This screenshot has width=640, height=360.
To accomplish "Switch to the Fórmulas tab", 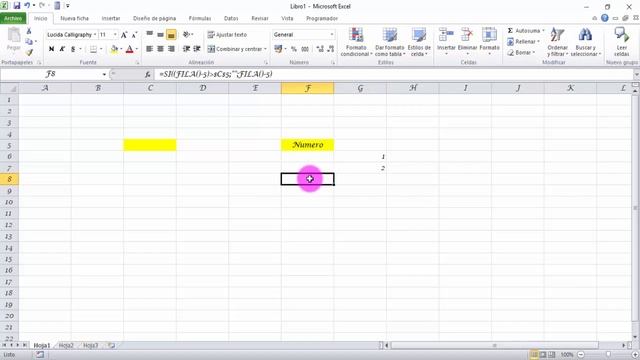I will pyautogui.click(x=200, y=18).
